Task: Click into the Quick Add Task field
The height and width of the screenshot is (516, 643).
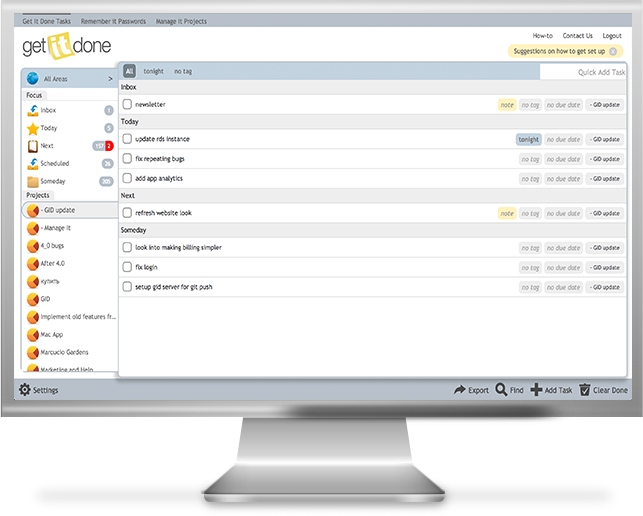Action: (x=584, y=72)
